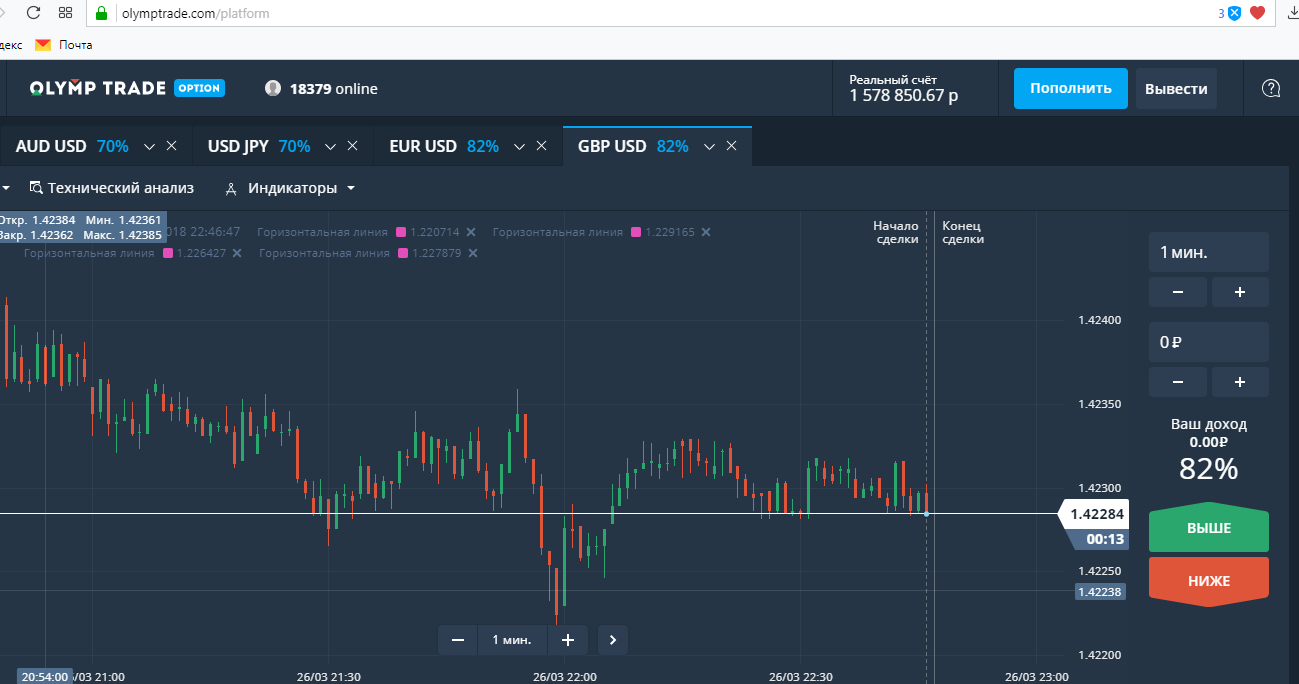Remove horizontal line 1.226427

pyautogui.click(x=237, y=253)
